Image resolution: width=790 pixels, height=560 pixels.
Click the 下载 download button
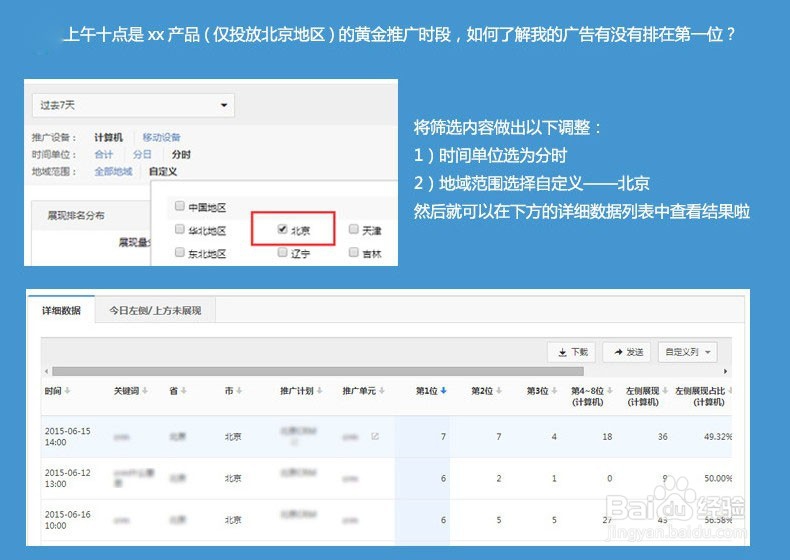572,352
